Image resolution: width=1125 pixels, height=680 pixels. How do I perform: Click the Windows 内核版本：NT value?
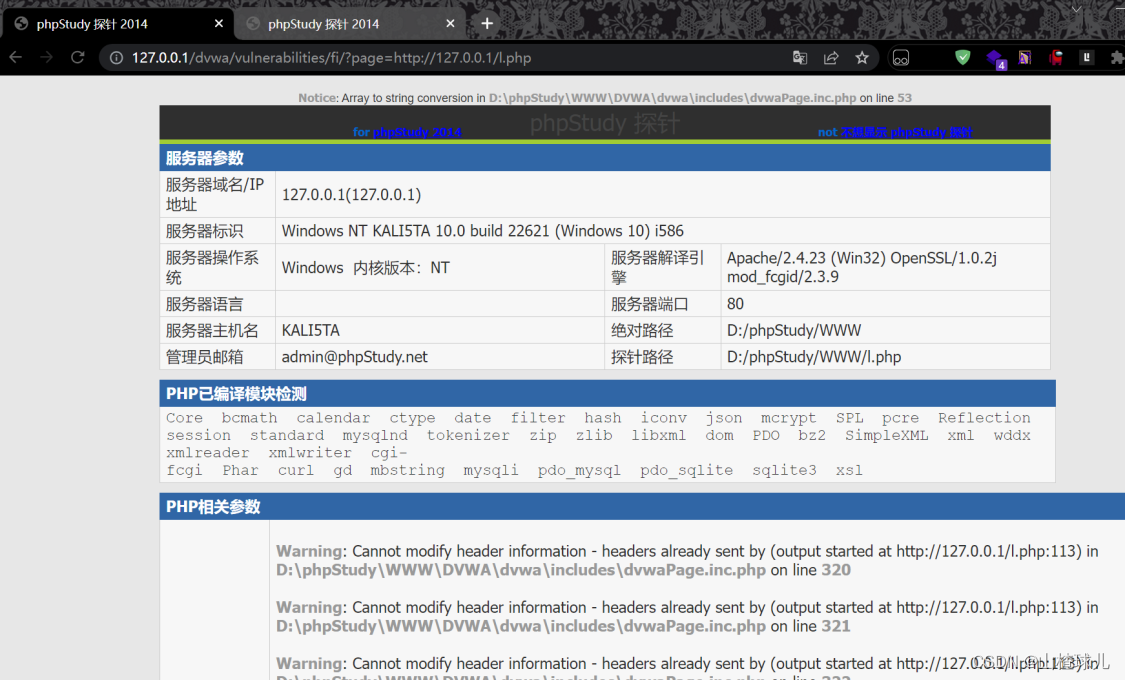point(365,268)
